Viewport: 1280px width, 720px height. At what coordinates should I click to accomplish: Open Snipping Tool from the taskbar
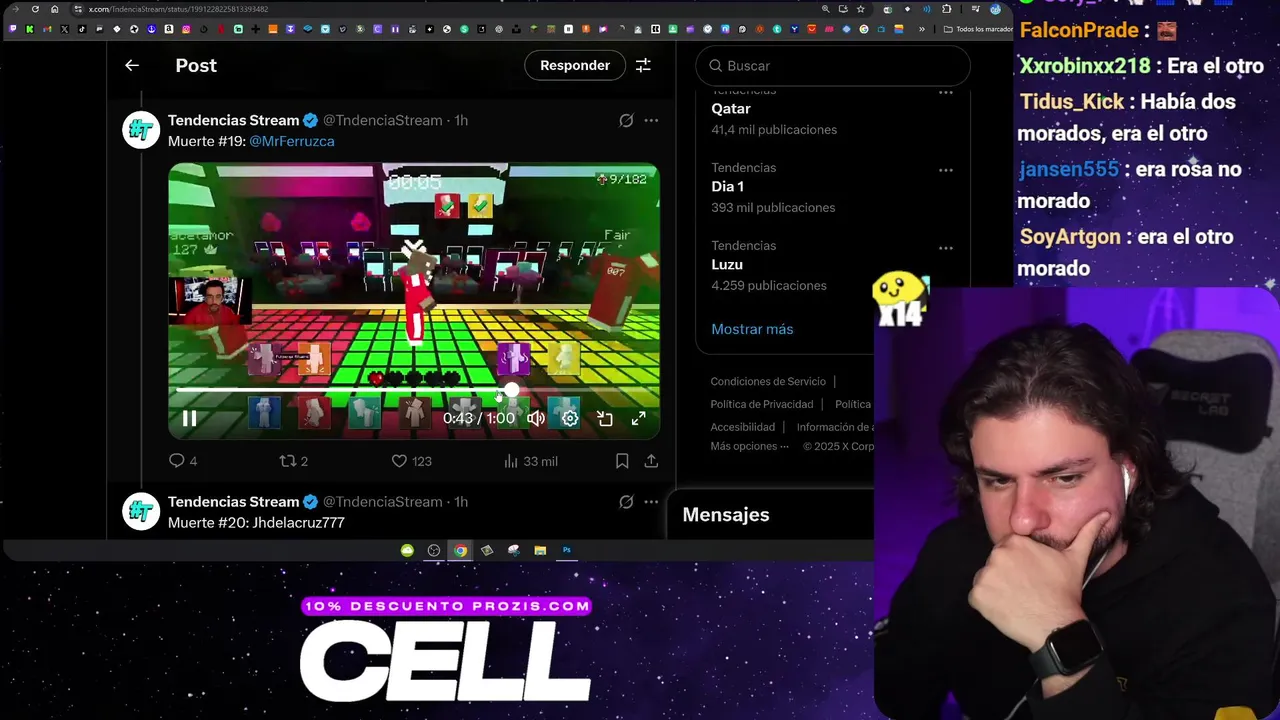point(513,550)
